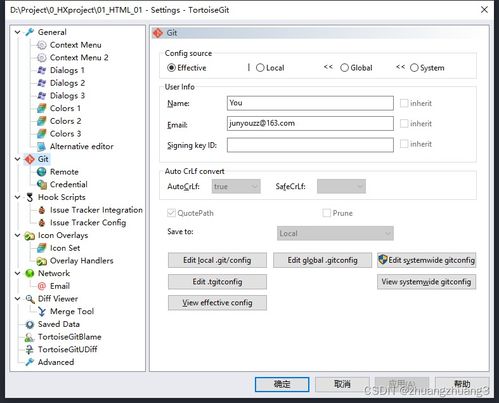Open the Colors 1 settings page

click(x=65, y=108)
